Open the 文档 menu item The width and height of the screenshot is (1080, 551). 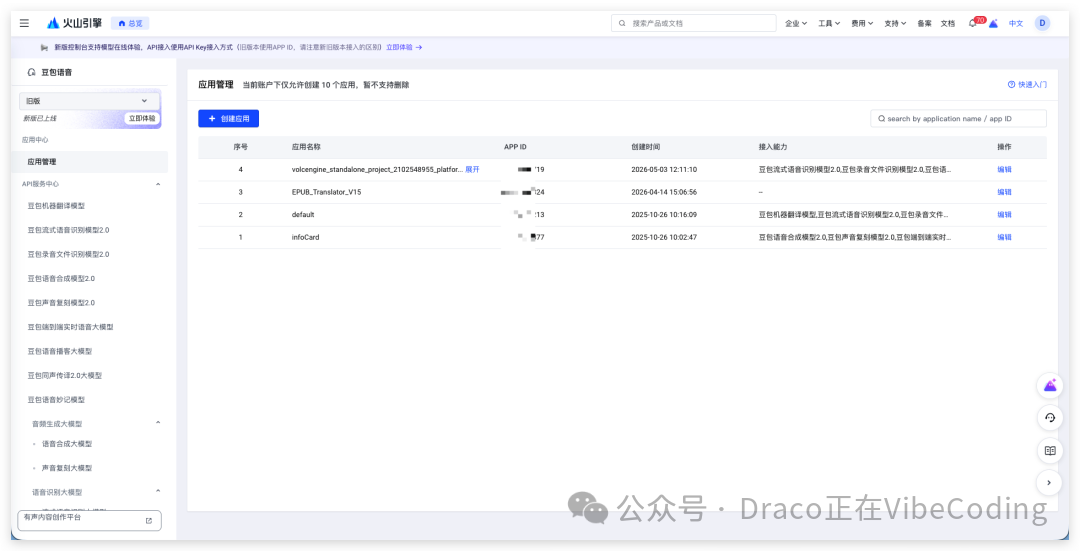[x=948, y=23]
